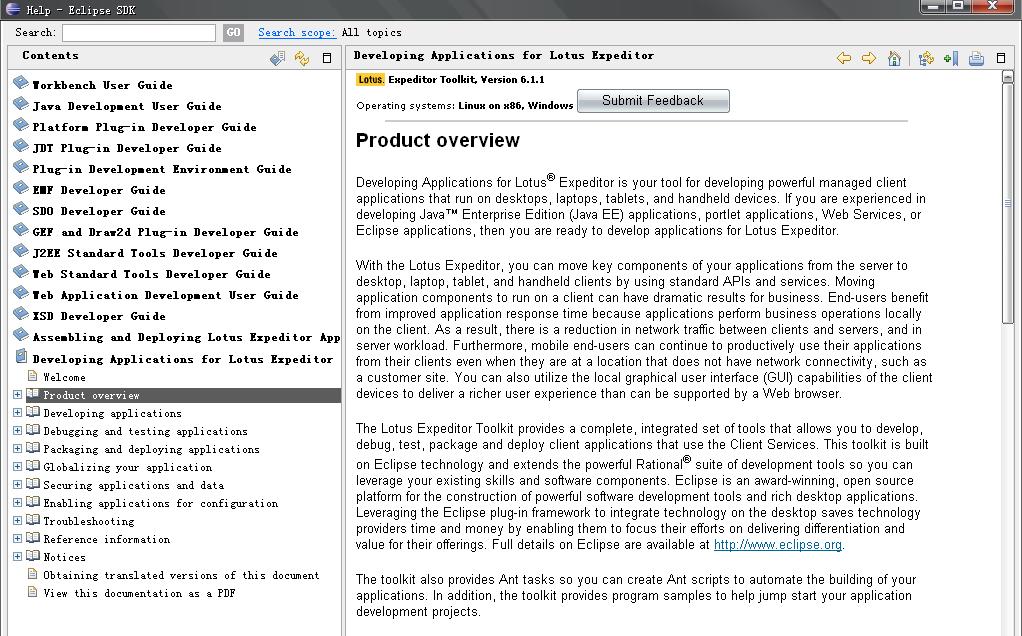Expand Securing applications and data node
Viewport: 1022px width, 636px height.
click(x=17, y=485)
